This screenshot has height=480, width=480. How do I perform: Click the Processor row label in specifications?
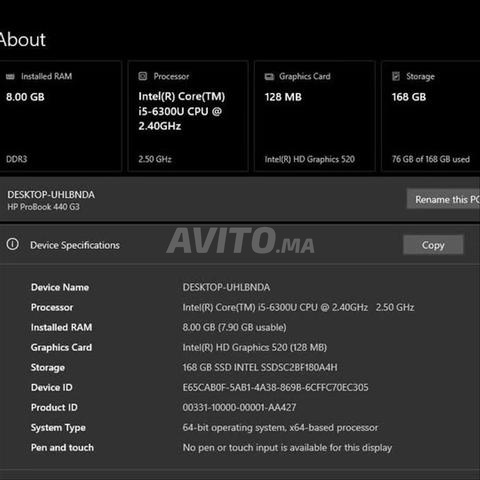click(52, 307)
